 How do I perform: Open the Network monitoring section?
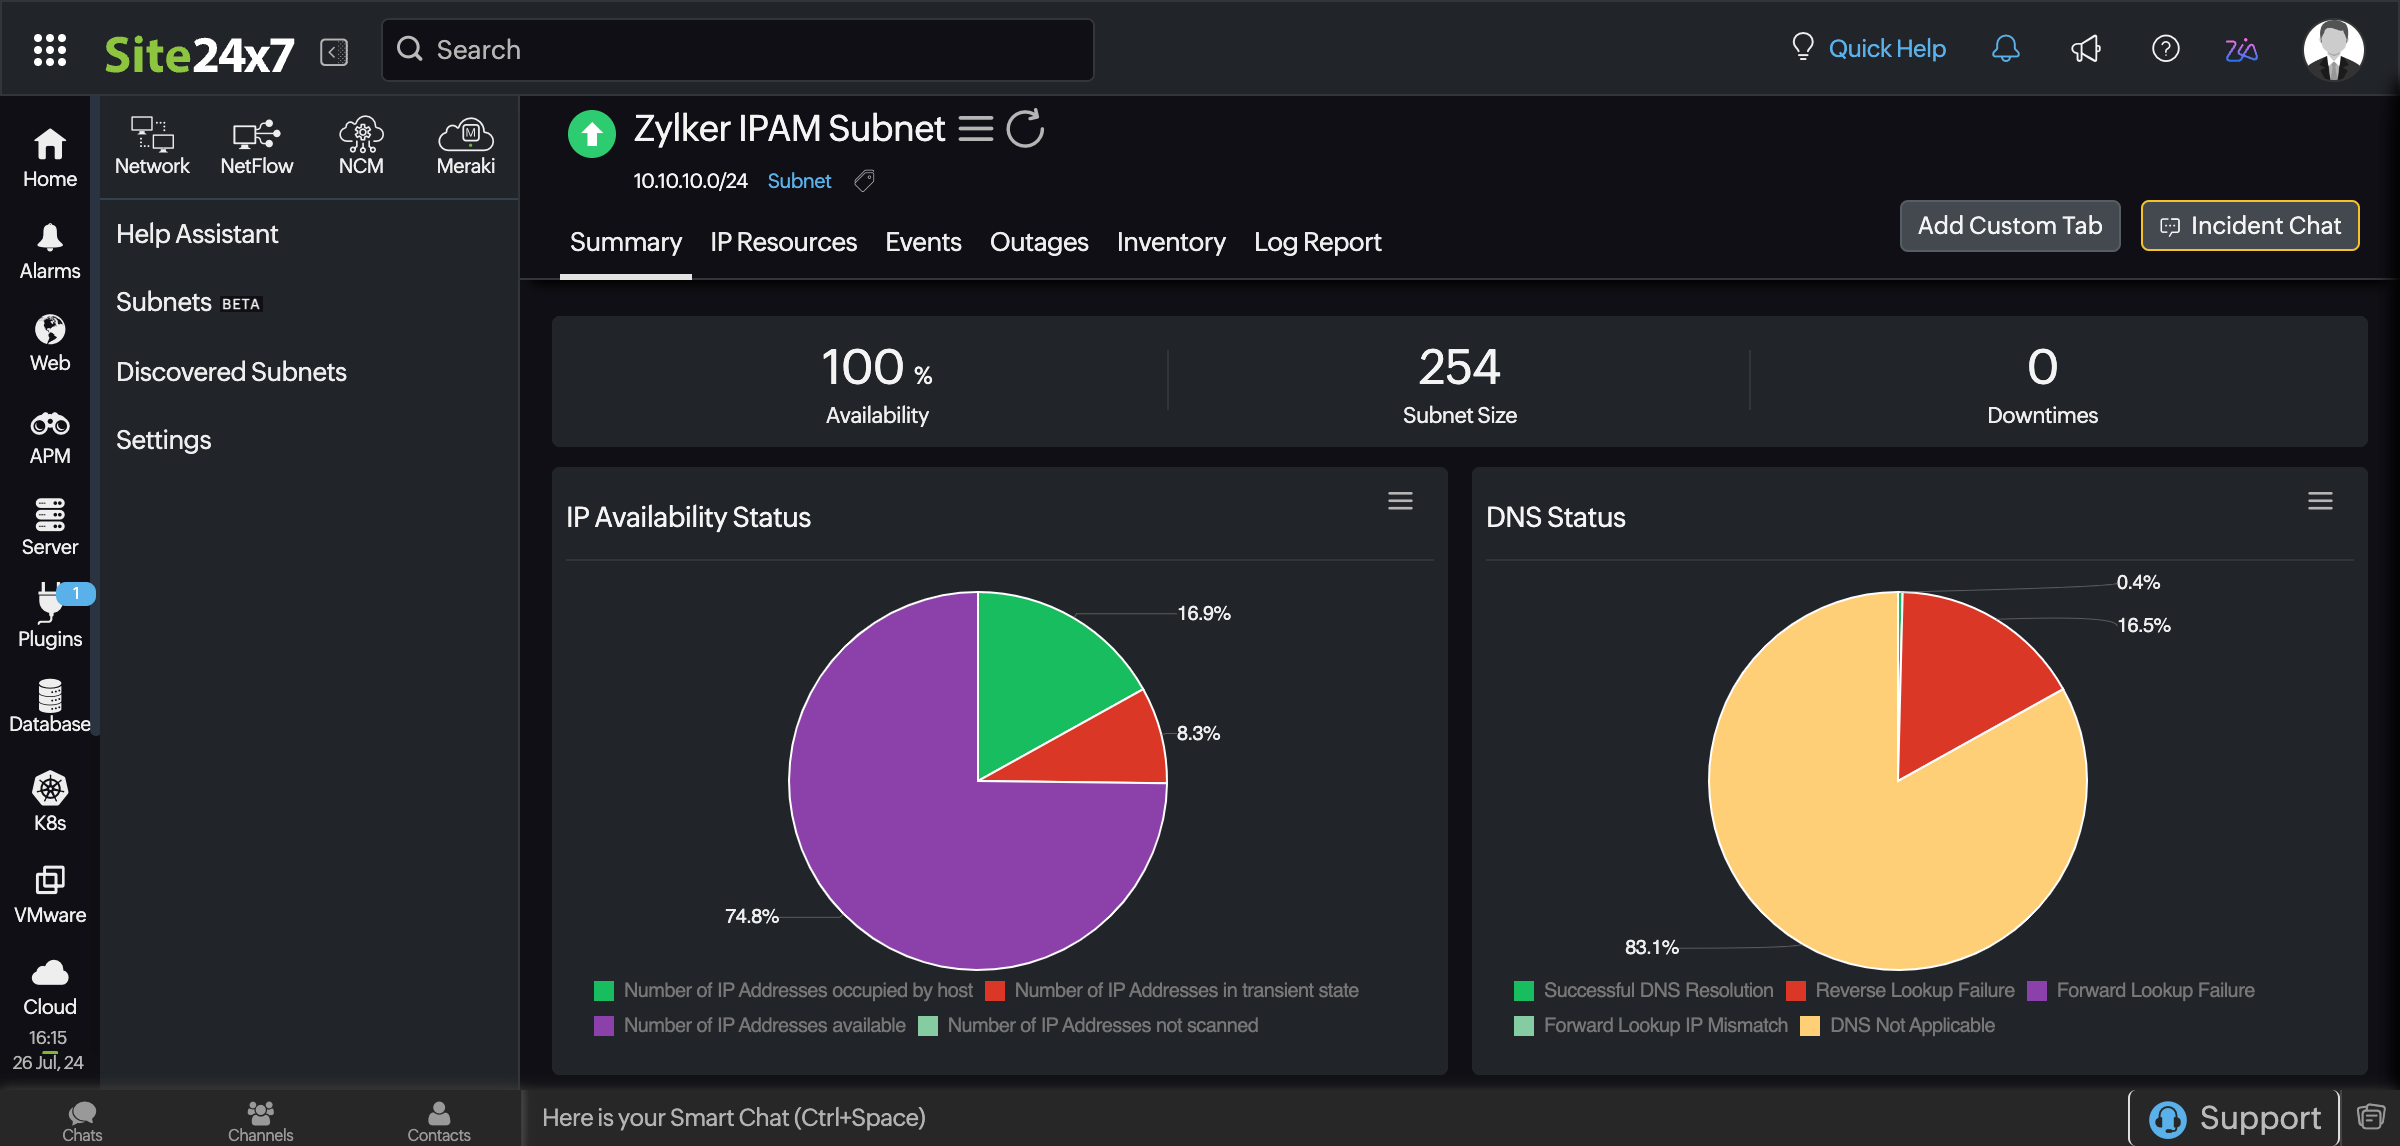[x=151, y=145]
